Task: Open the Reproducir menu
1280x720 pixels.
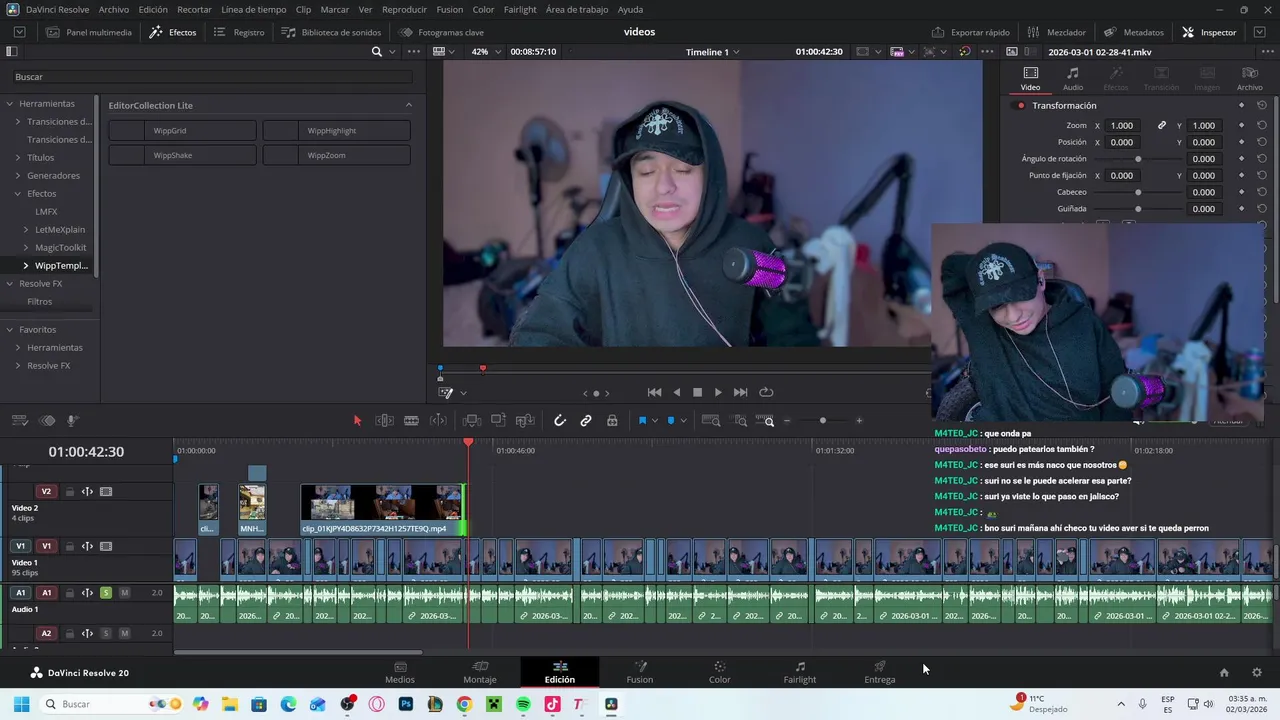Action: point(404,9)
